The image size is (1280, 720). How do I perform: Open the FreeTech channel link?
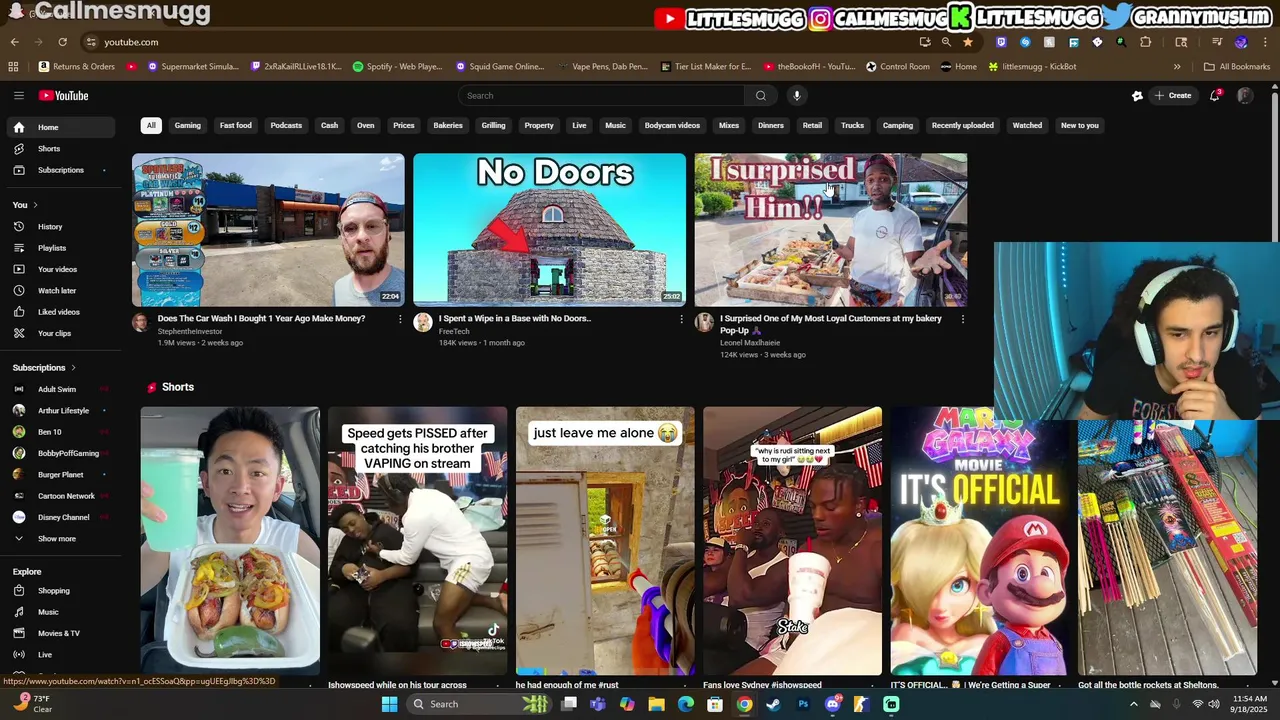pos(454,331)
